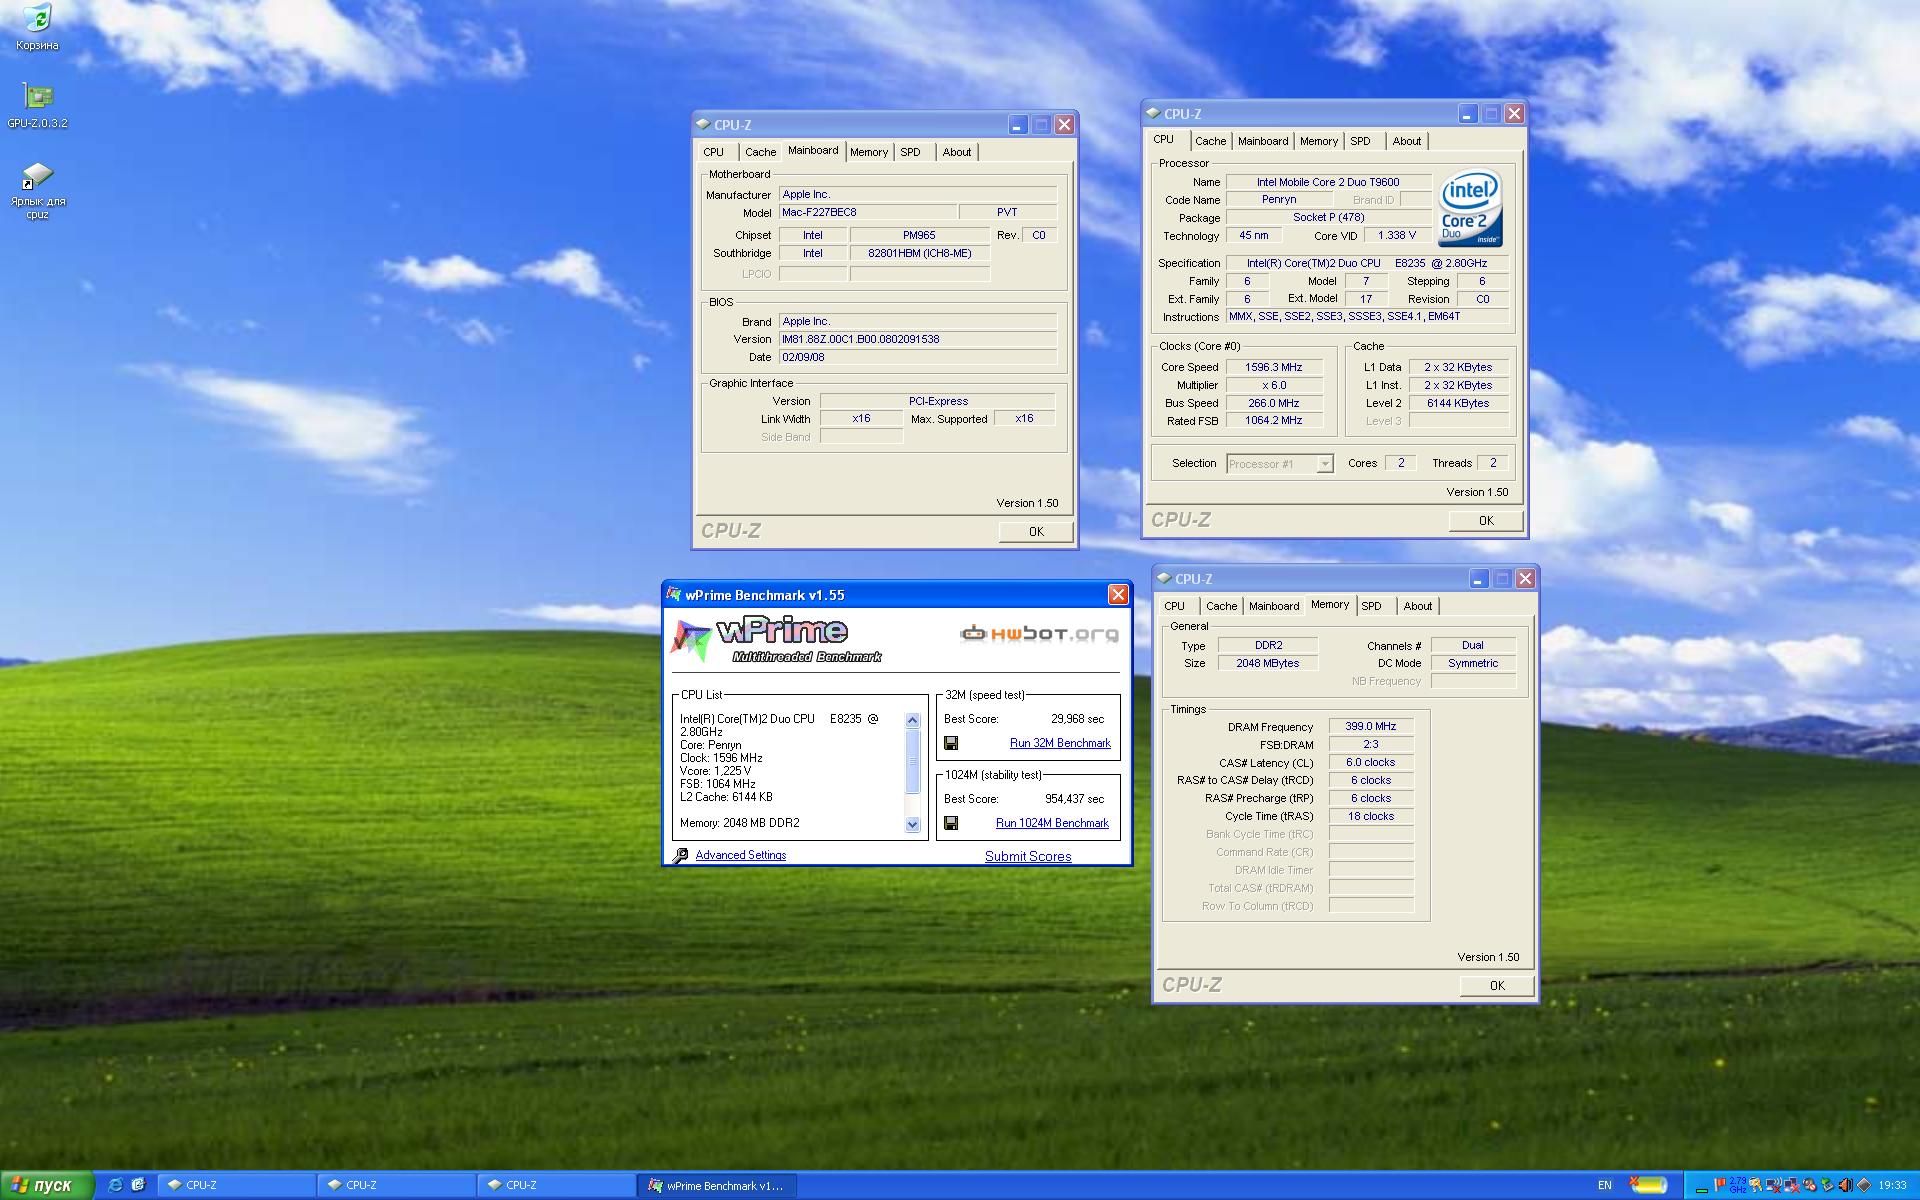
Task: Click the Core Speed value 1596.3 MHz
Action: point(1273,367)
